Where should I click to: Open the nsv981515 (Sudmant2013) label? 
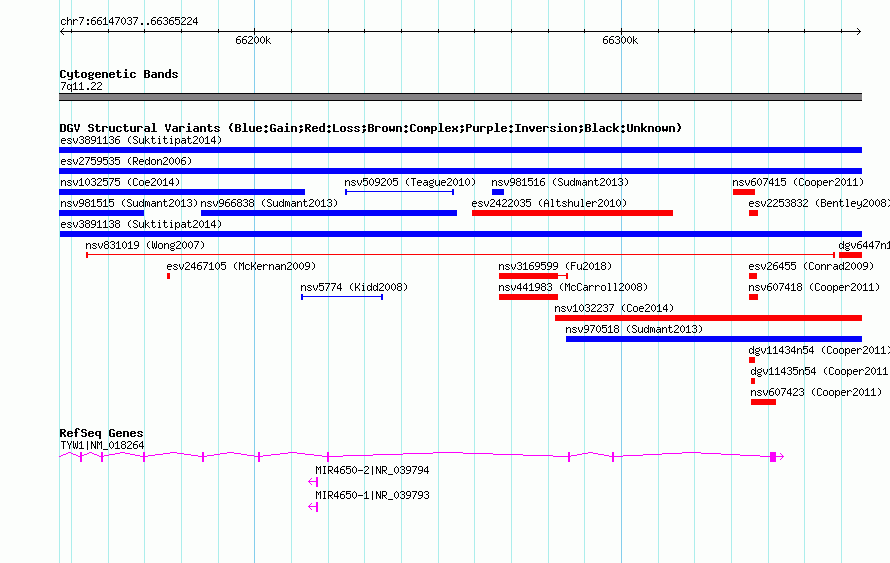(129, 203)
